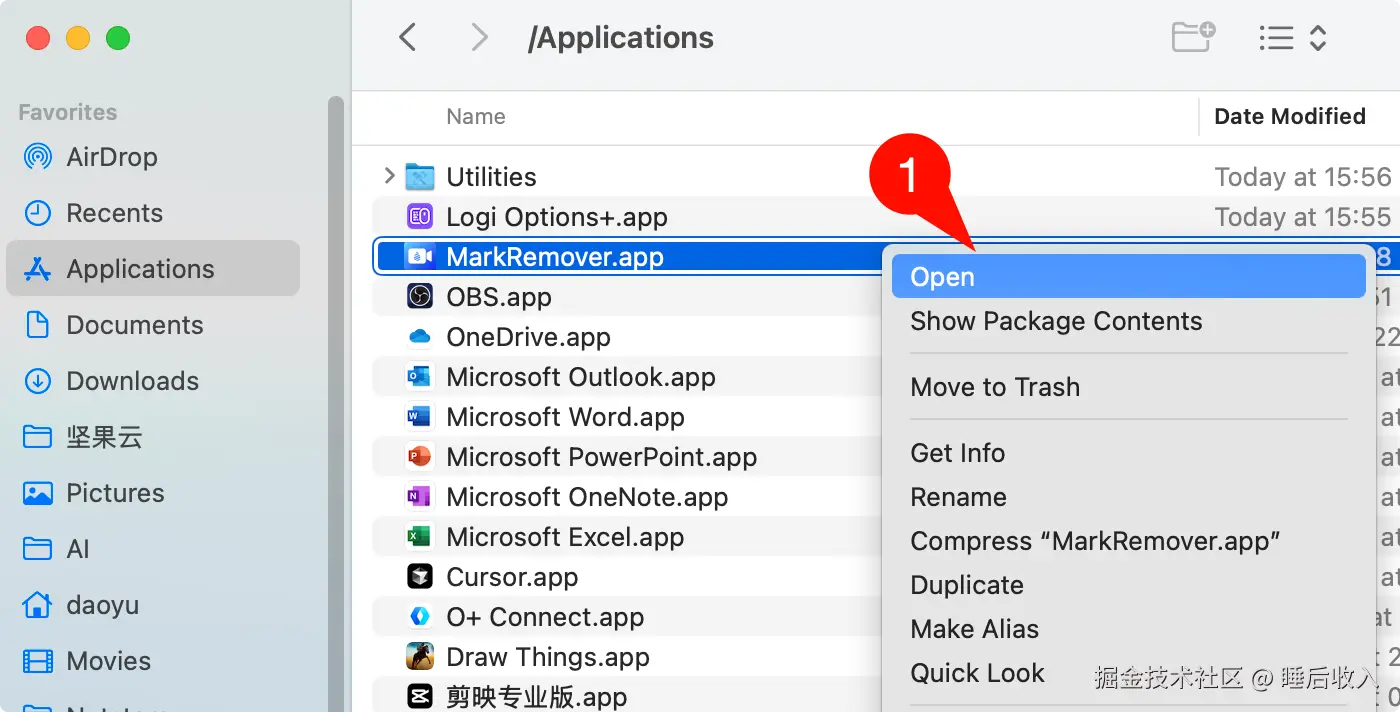Click the back navigation arrow
Viewport: 1400px width, 712px height.
click(x=407, y=38)
